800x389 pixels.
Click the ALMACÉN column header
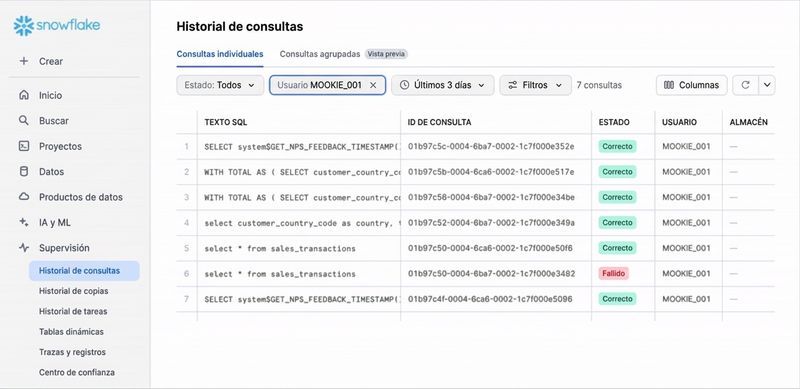pyautogui.click(x=748, y=123)
